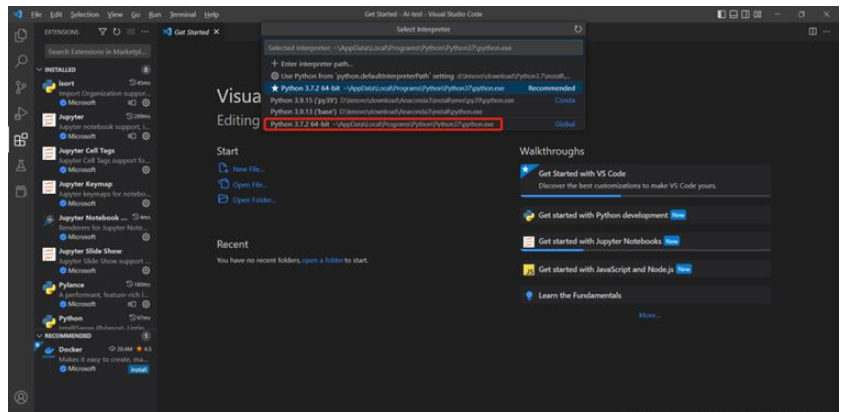Click the VS Code logo in title bar
This screenshot has width=844, height=412.
pos(18,15)
